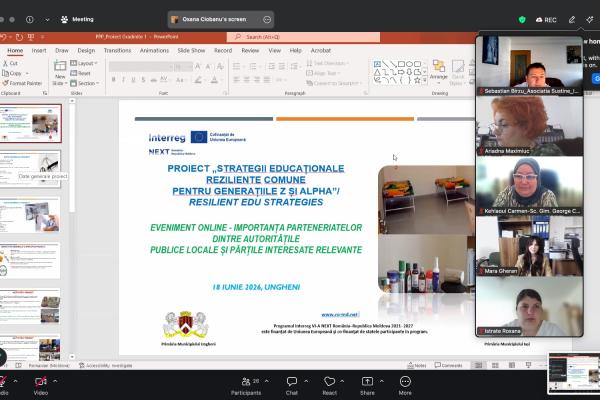The image size is (600, 400).
Task: Click the Increase Font Size icon
Action: pyautogui.click(x=198, y=67)
